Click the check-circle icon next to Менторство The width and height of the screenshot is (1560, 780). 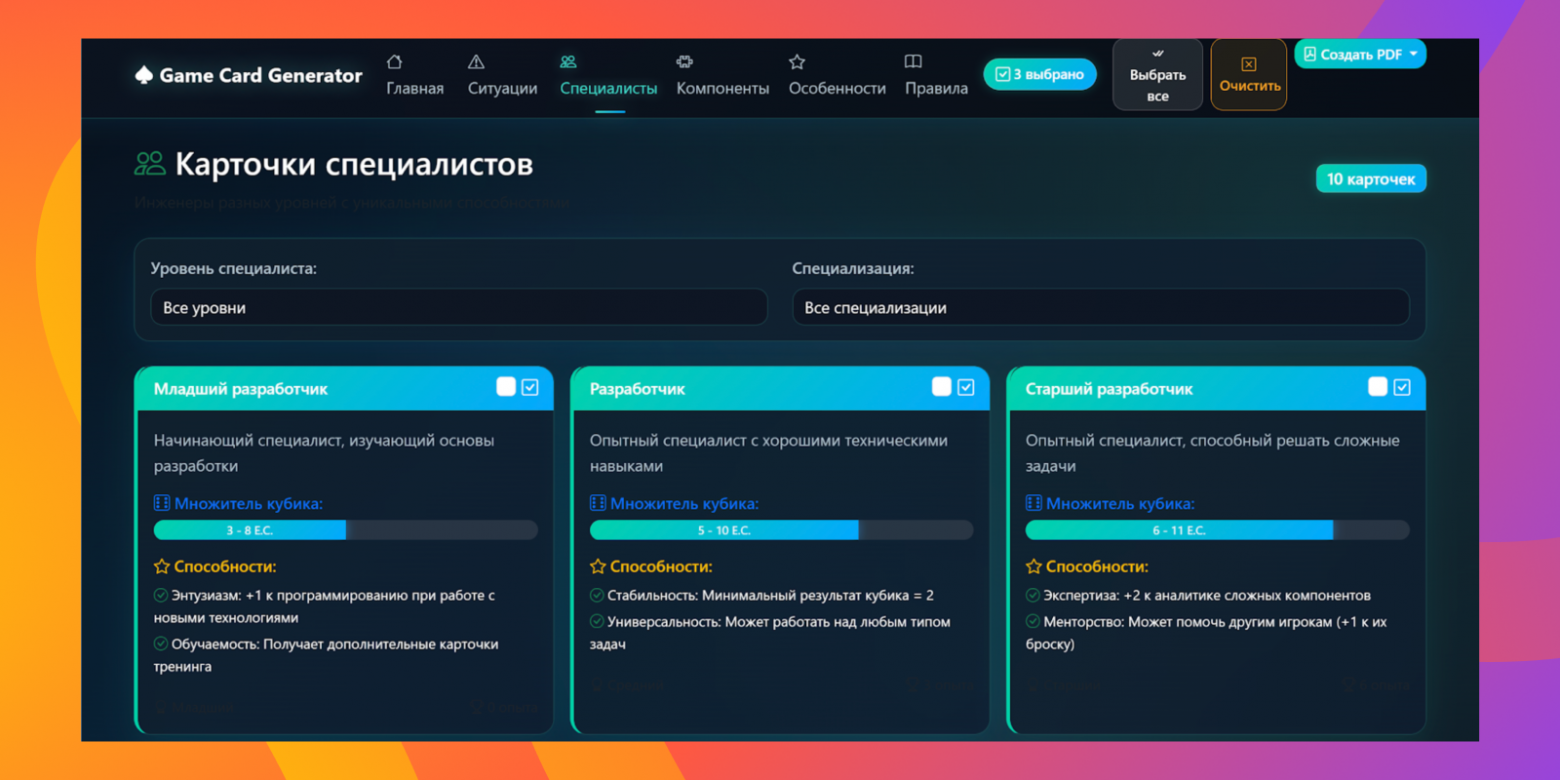[1032, 622]
